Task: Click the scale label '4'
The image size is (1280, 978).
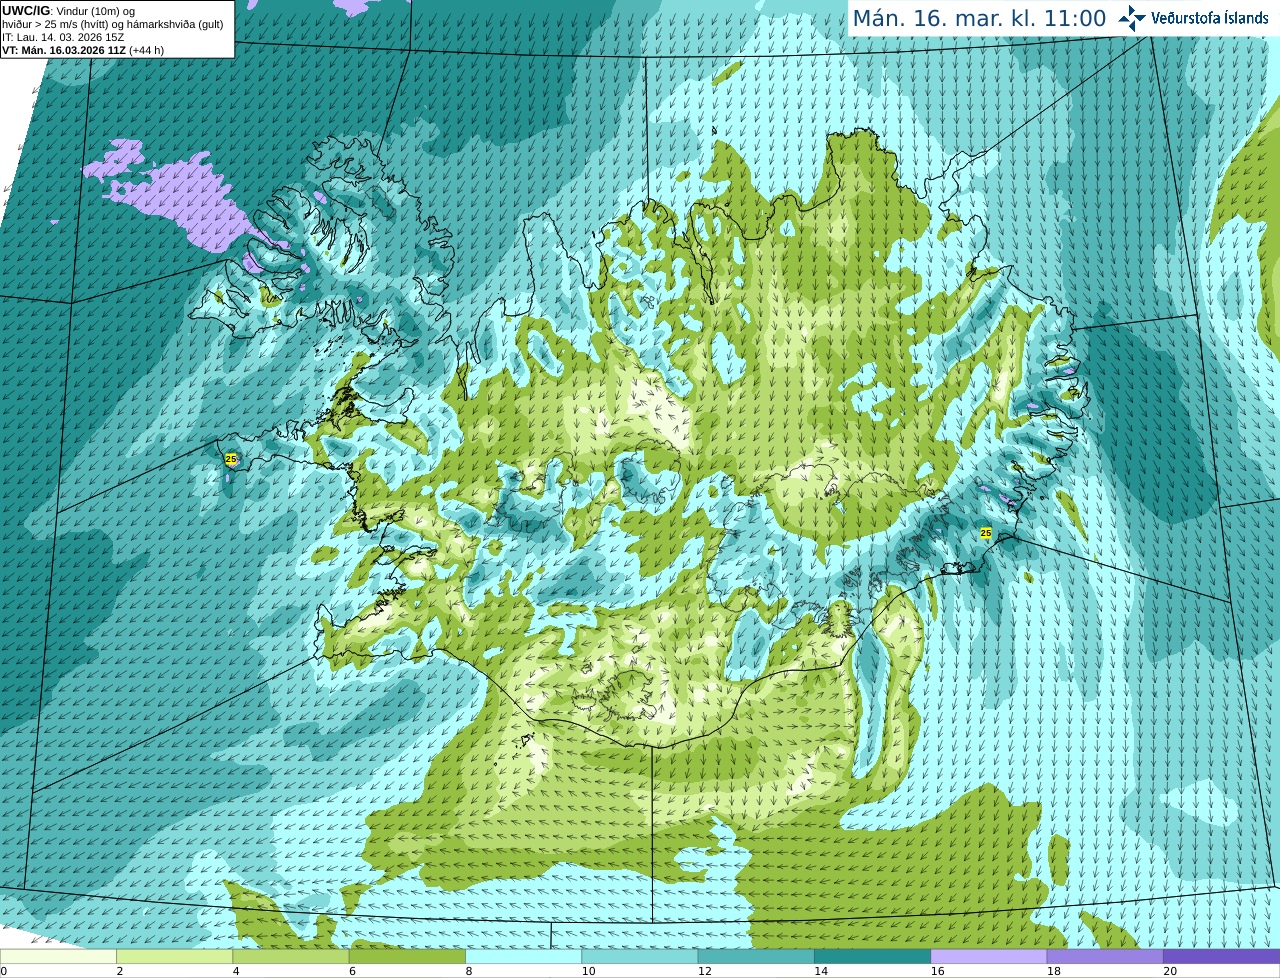Action: click(x=236, y=971)
